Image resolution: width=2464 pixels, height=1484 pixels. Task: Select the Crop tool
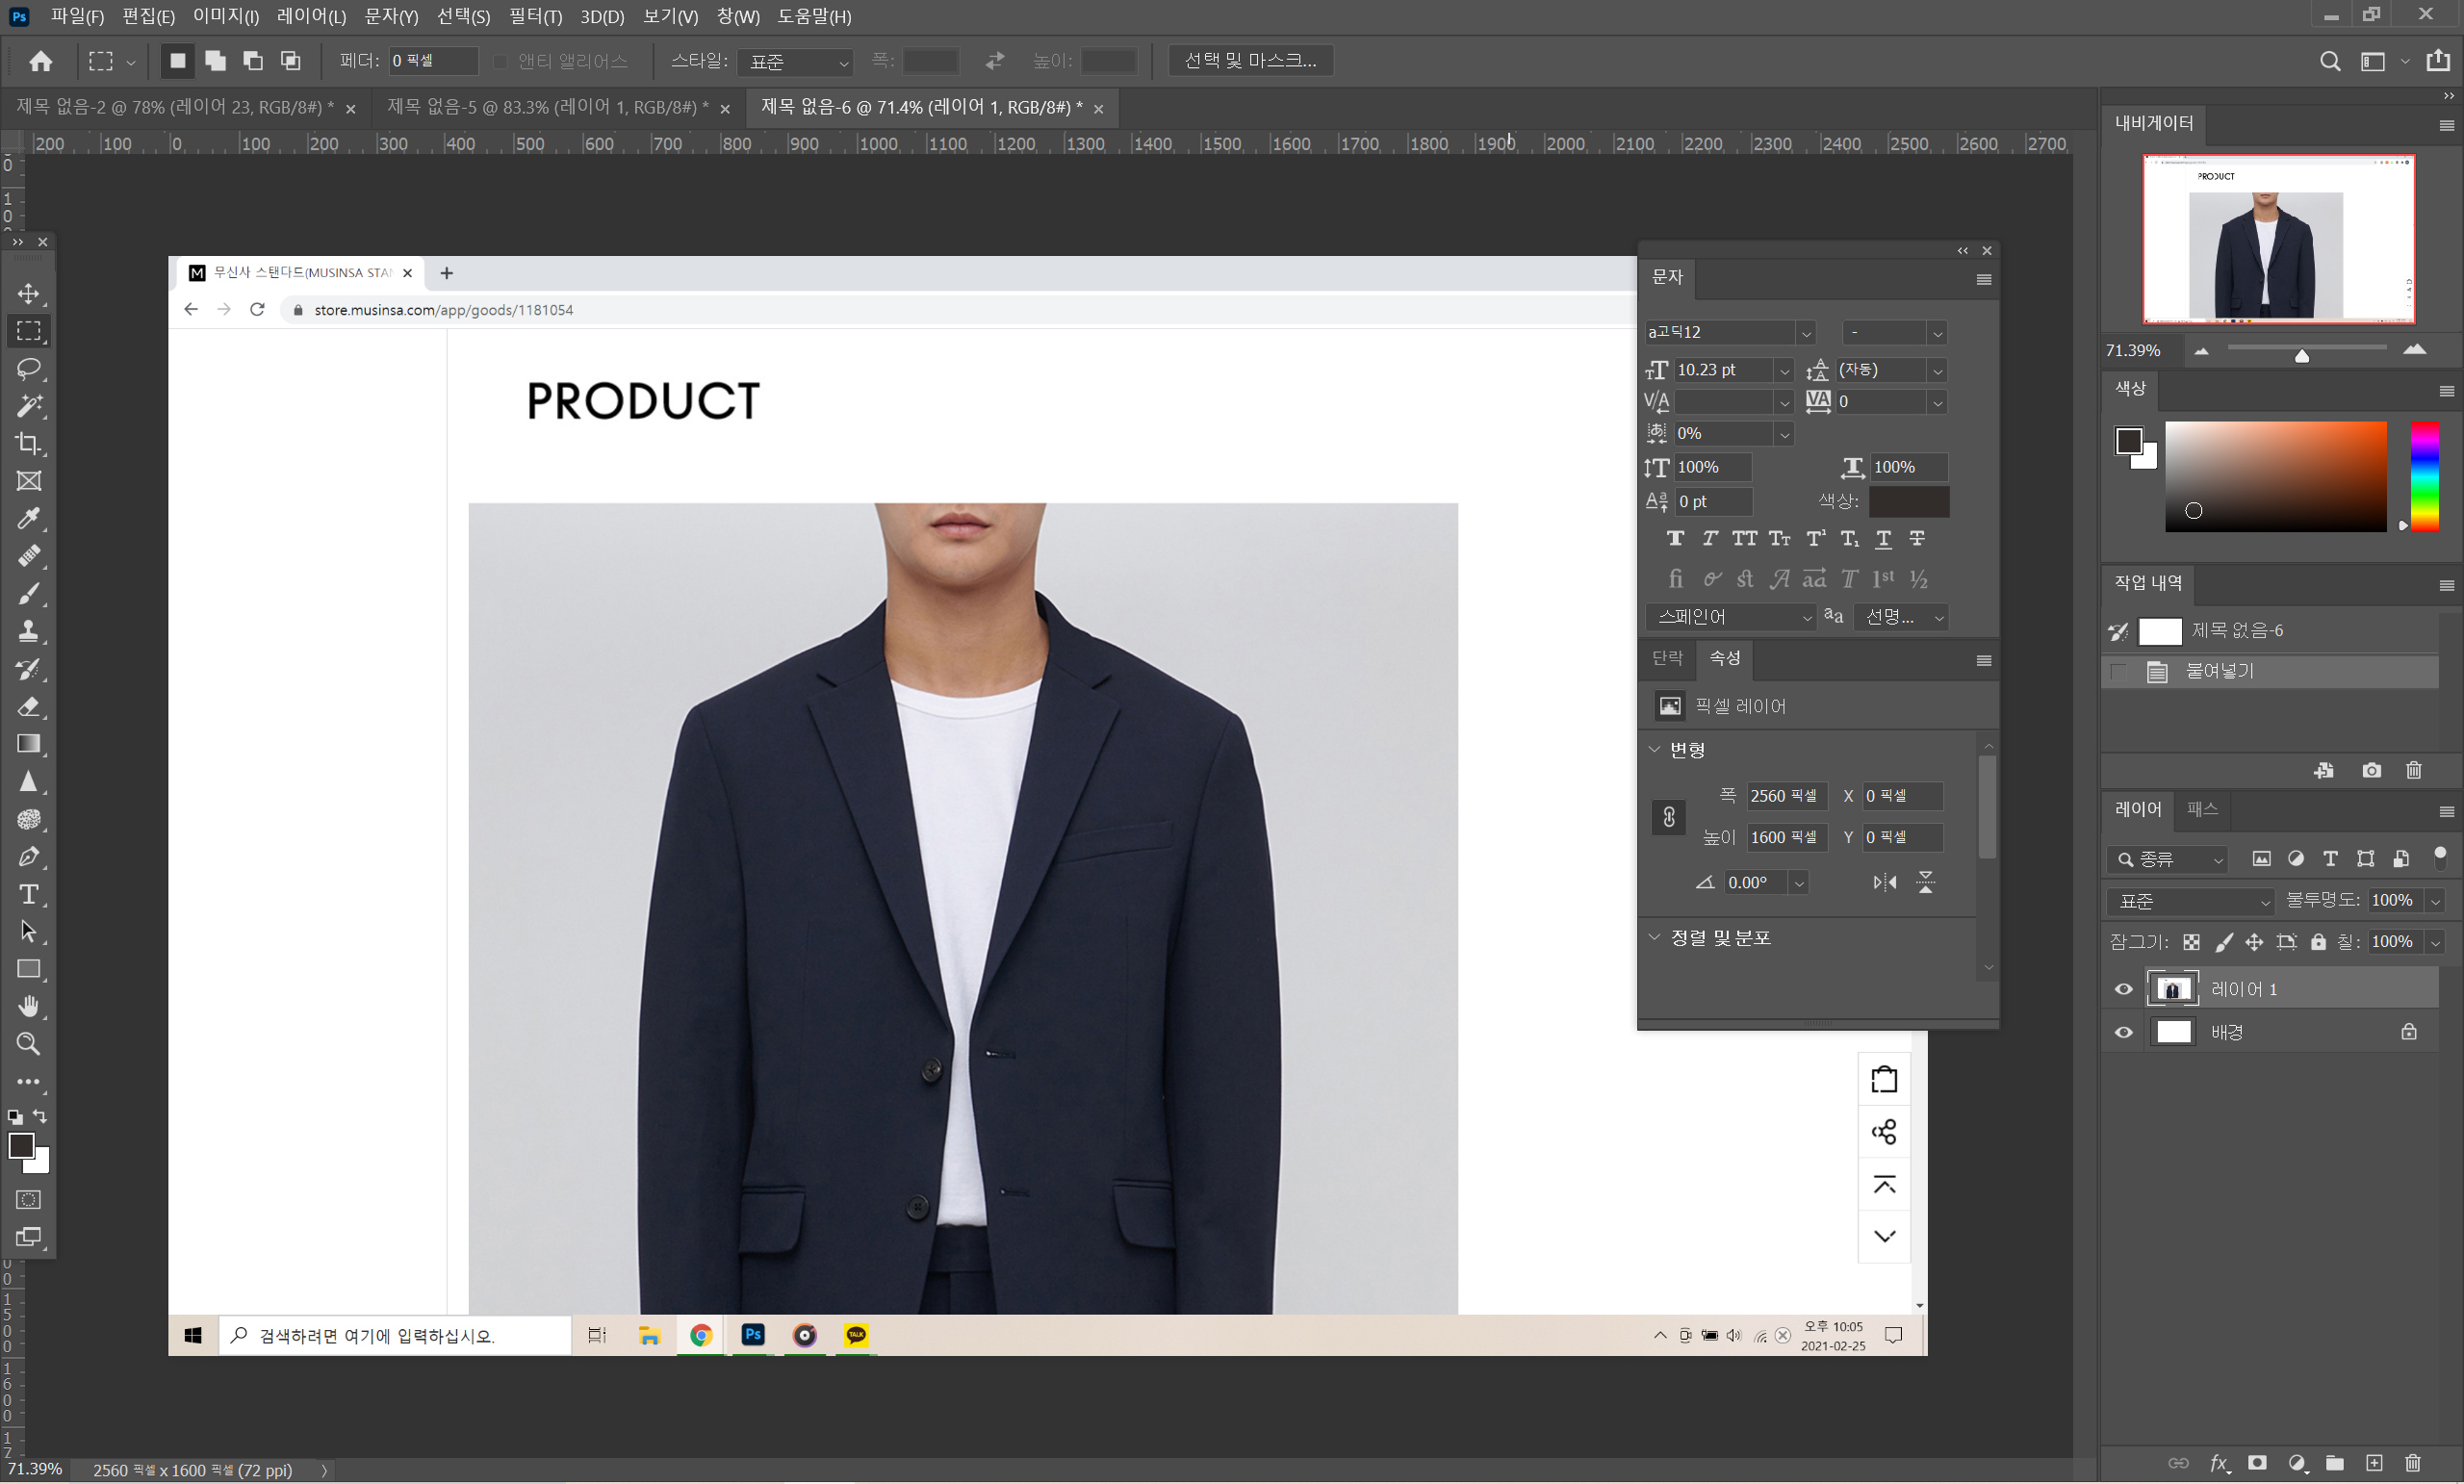(28, 443)
